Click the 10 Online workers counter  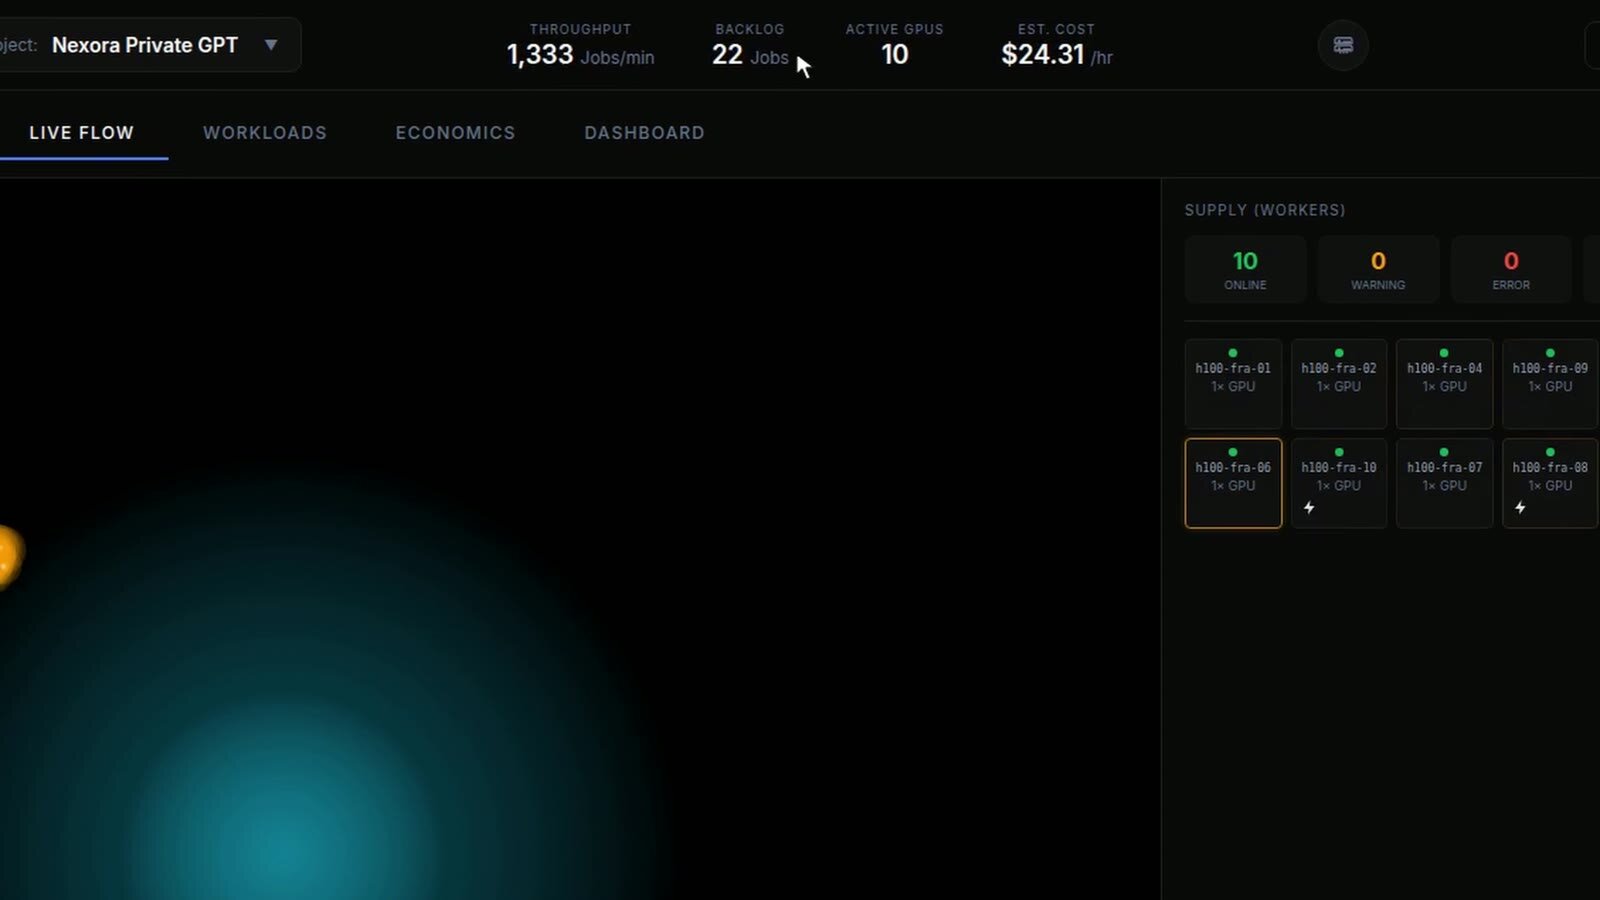tap(1245, 270)
